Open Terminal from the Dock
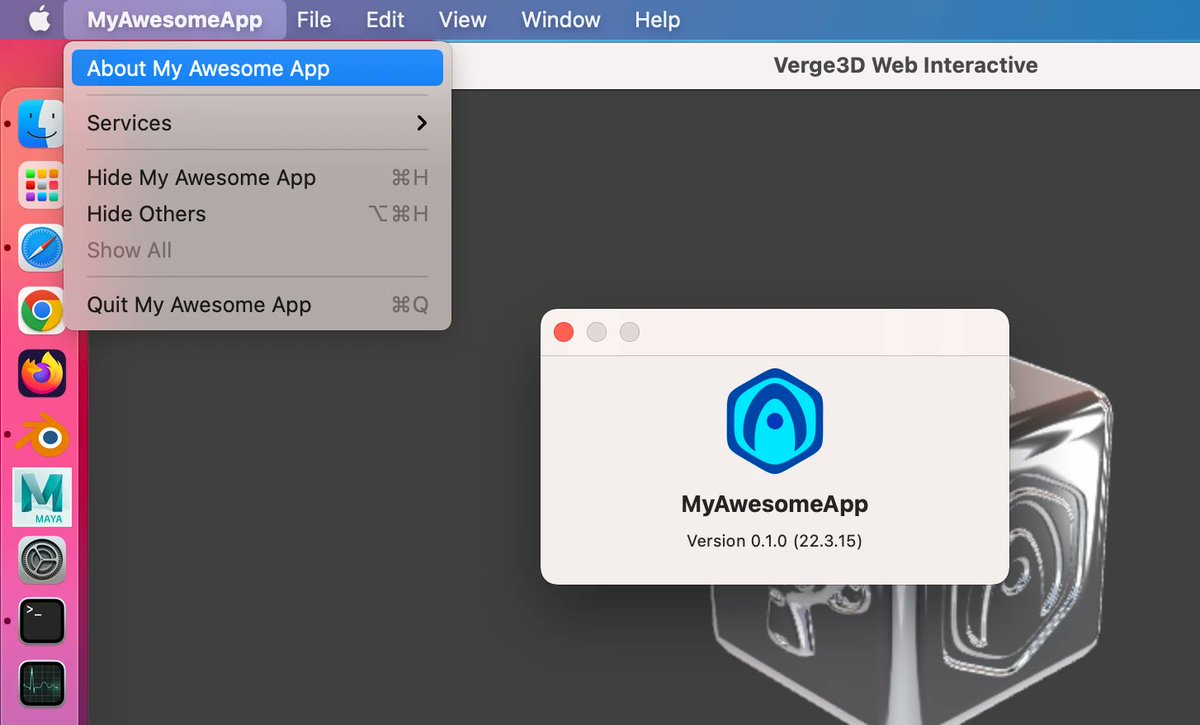Viewport: 1200px width, 725px height. (42, 621)
